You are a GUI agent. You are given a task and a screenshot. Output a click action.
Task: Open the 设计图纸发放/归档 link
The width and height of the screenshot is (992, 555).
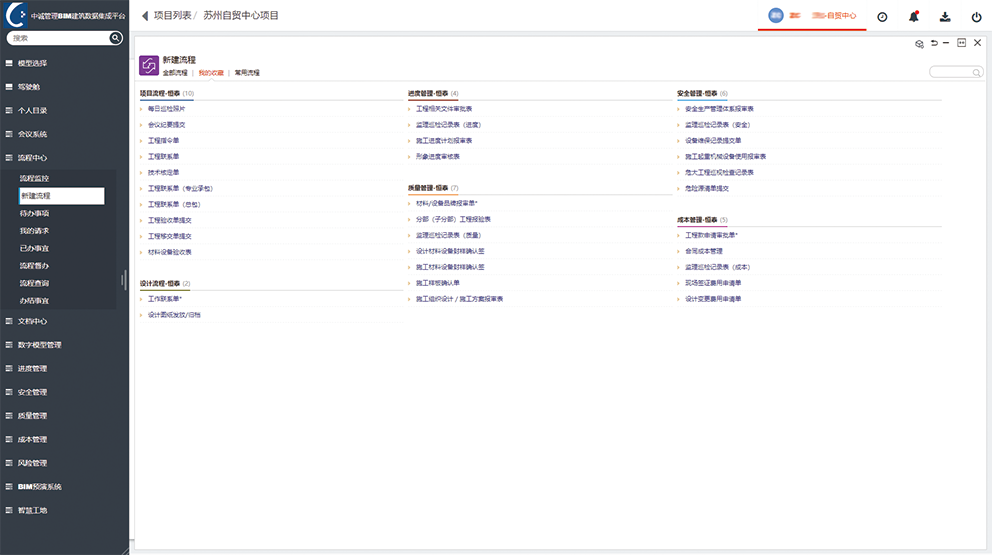pyautogui.click(x=174, y=315)
